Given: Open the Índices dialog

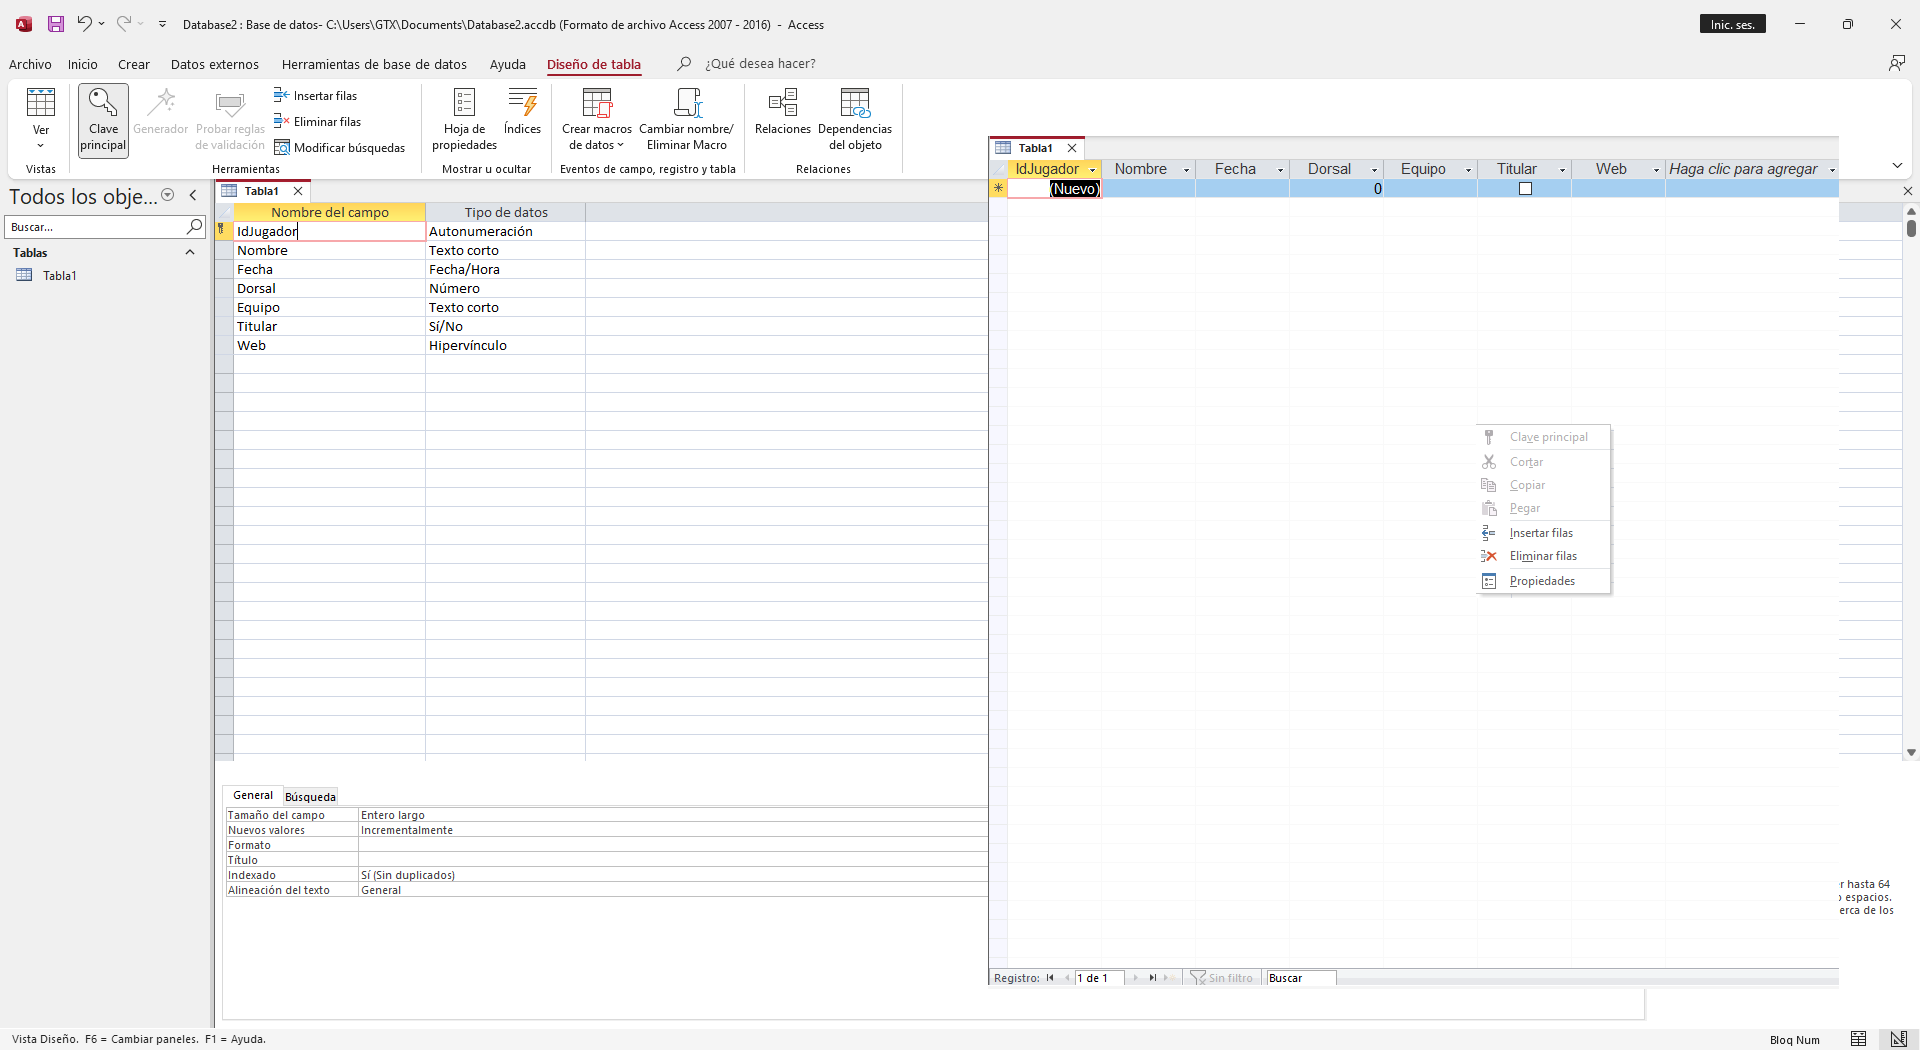Looking at the screenshot, I should tap(522, 111).
